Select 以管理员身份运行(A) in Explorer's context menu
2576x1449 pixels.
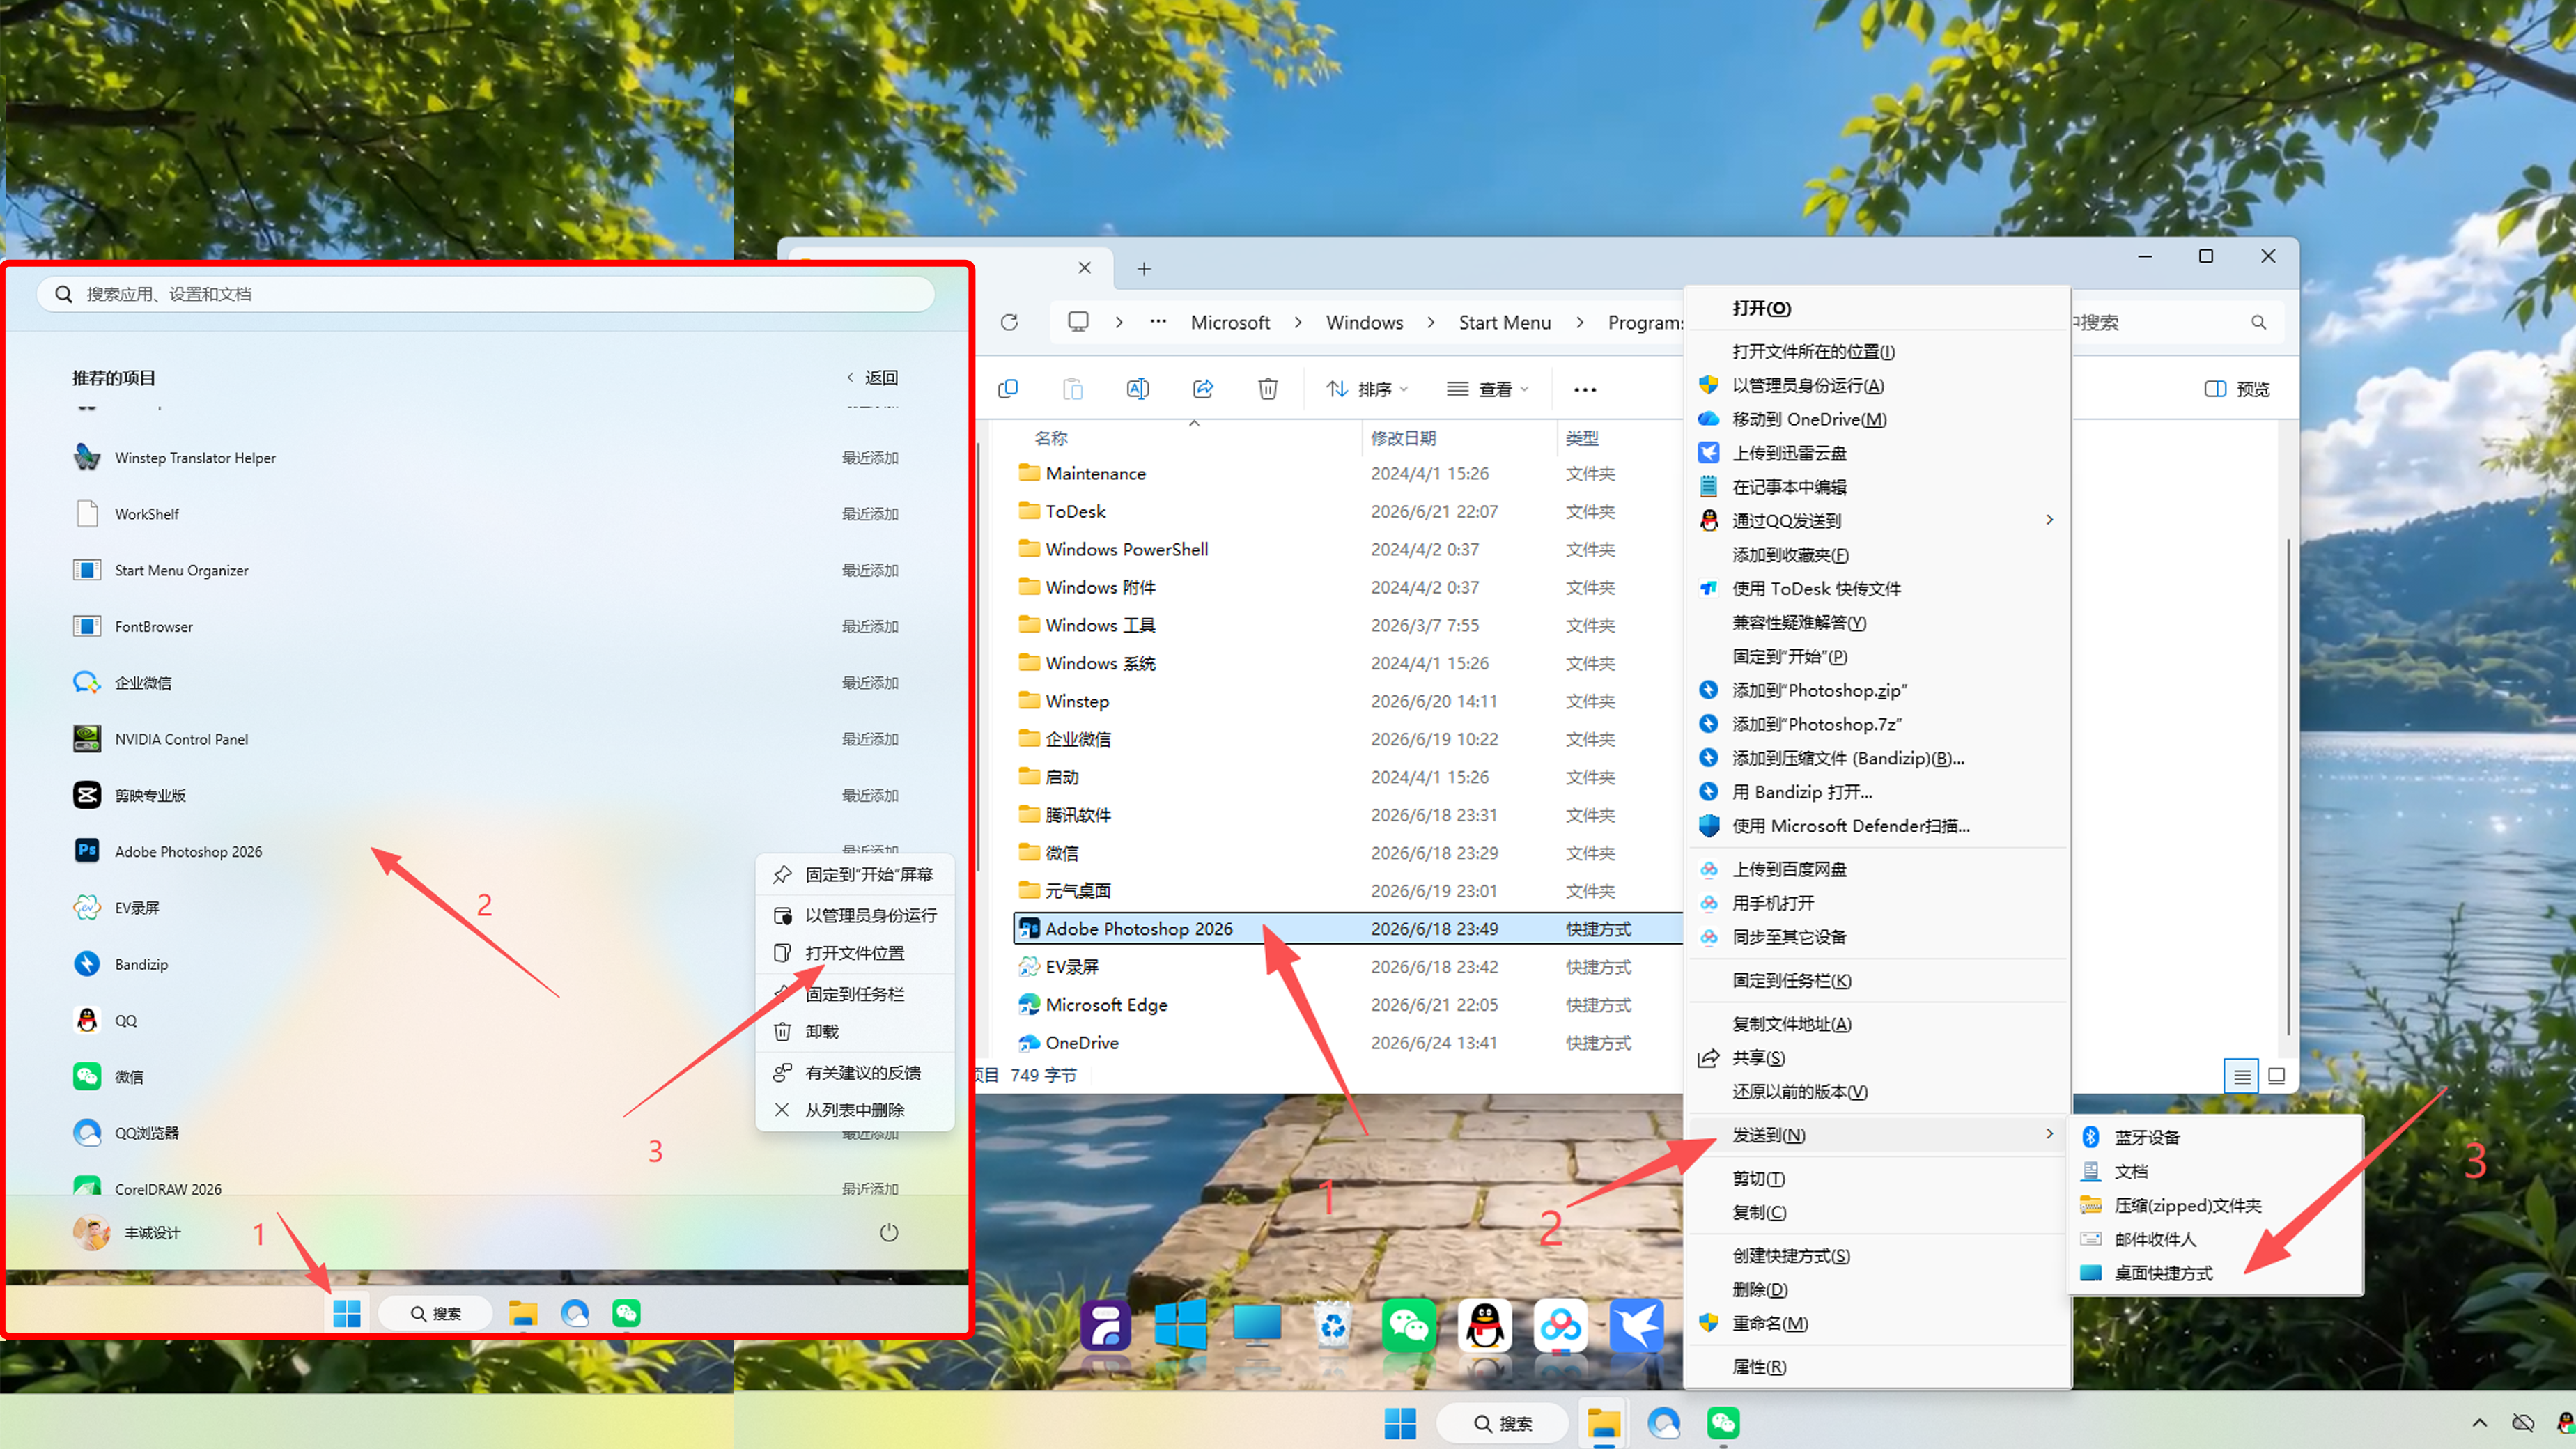coord(1877,385)
